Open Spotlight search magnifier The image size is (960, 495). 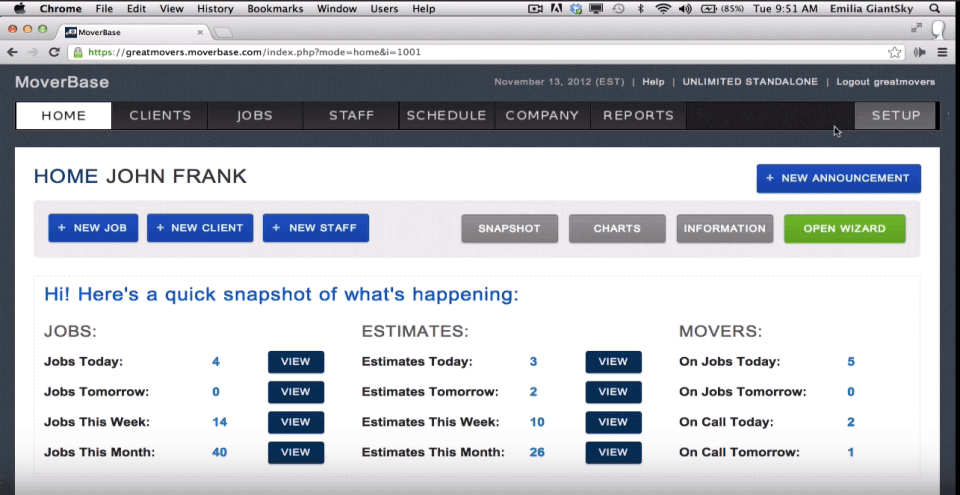click(934, 9)
